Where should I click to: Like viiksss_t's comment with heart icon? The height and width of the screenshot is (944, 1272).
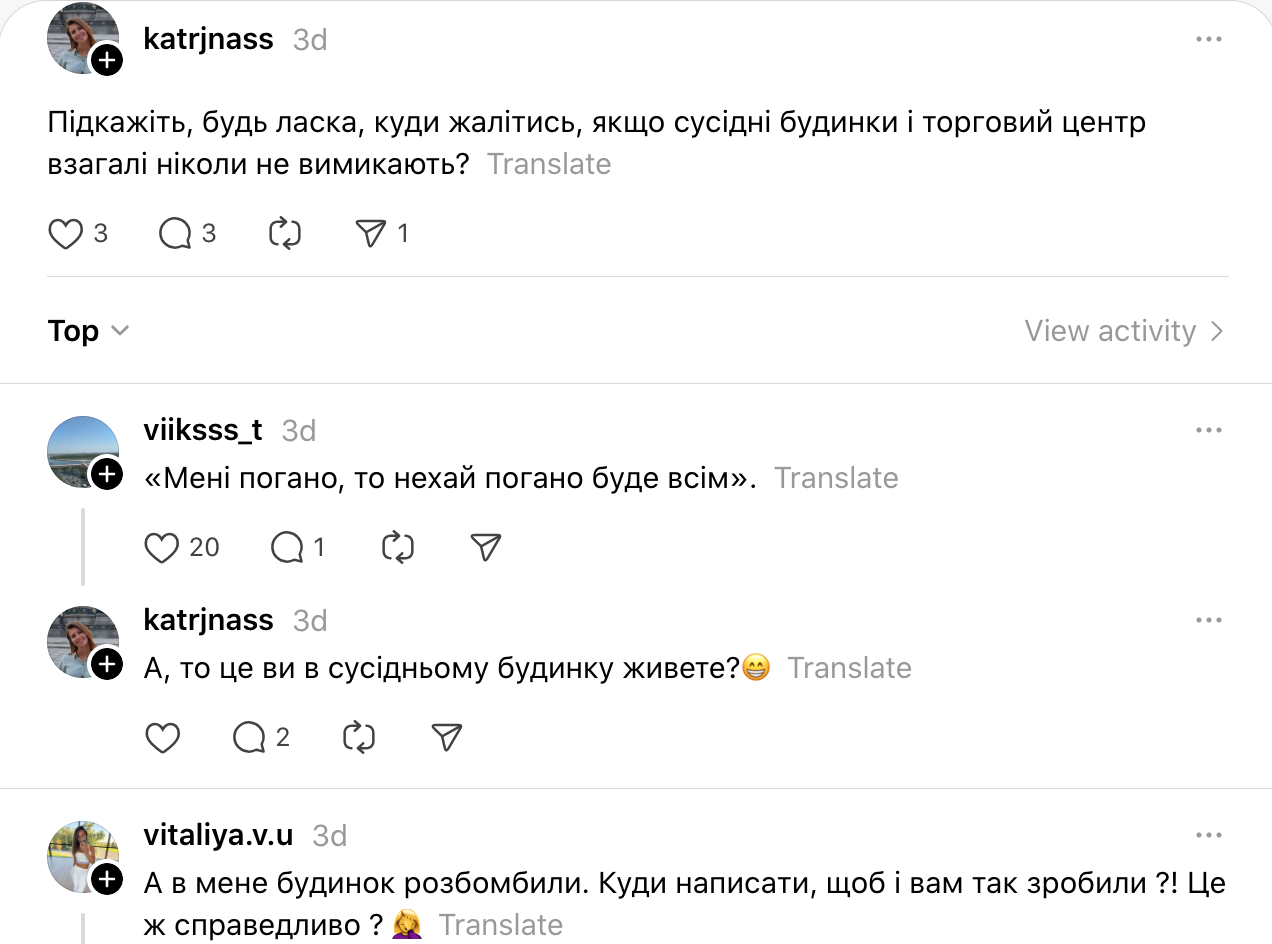(162, 547)
